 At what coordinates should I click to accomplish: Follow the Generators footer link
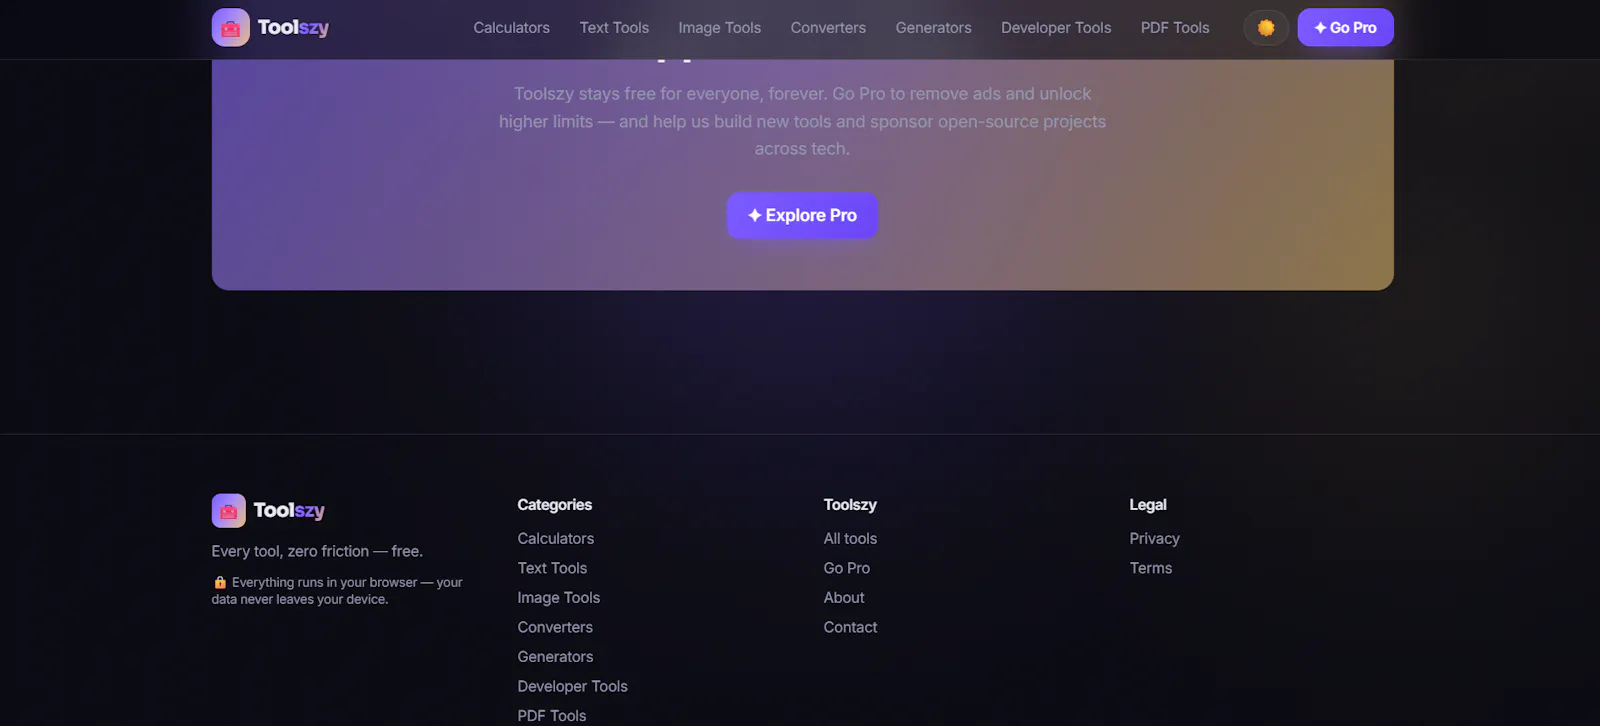tap(555, 657)
